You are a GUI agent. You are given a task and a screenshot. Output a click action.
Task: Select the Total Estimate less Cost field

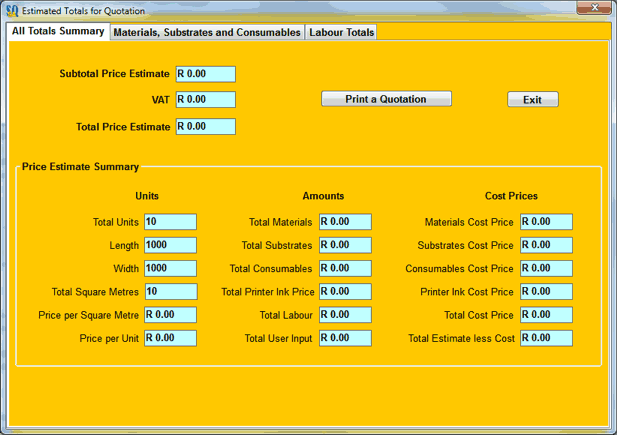coord(546,338)
